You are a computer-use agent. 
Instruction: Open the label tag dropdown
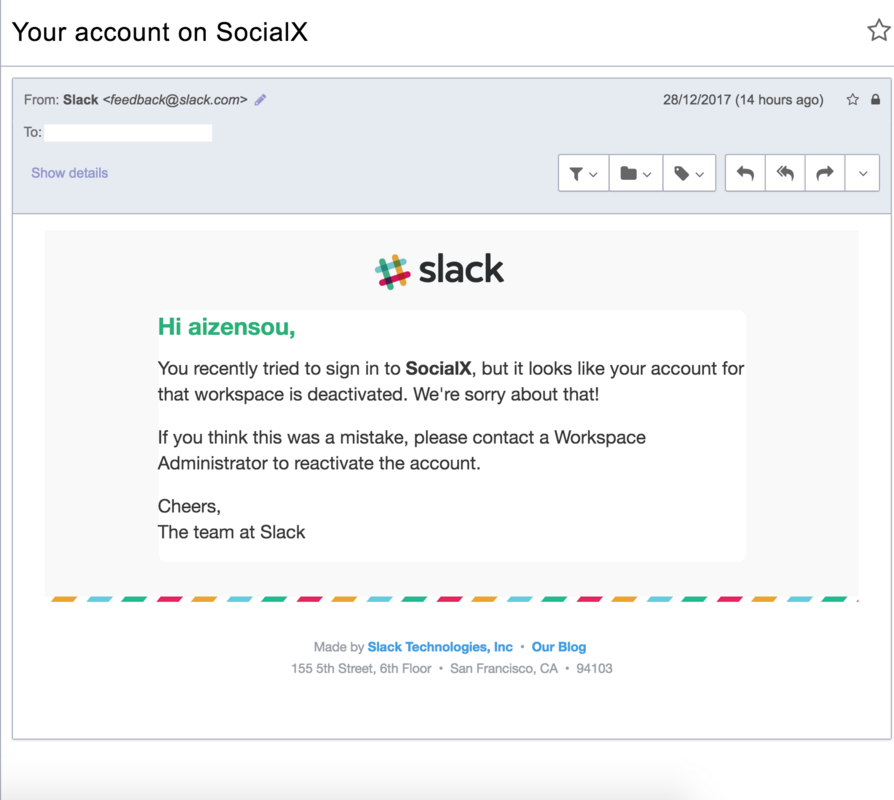689,173
